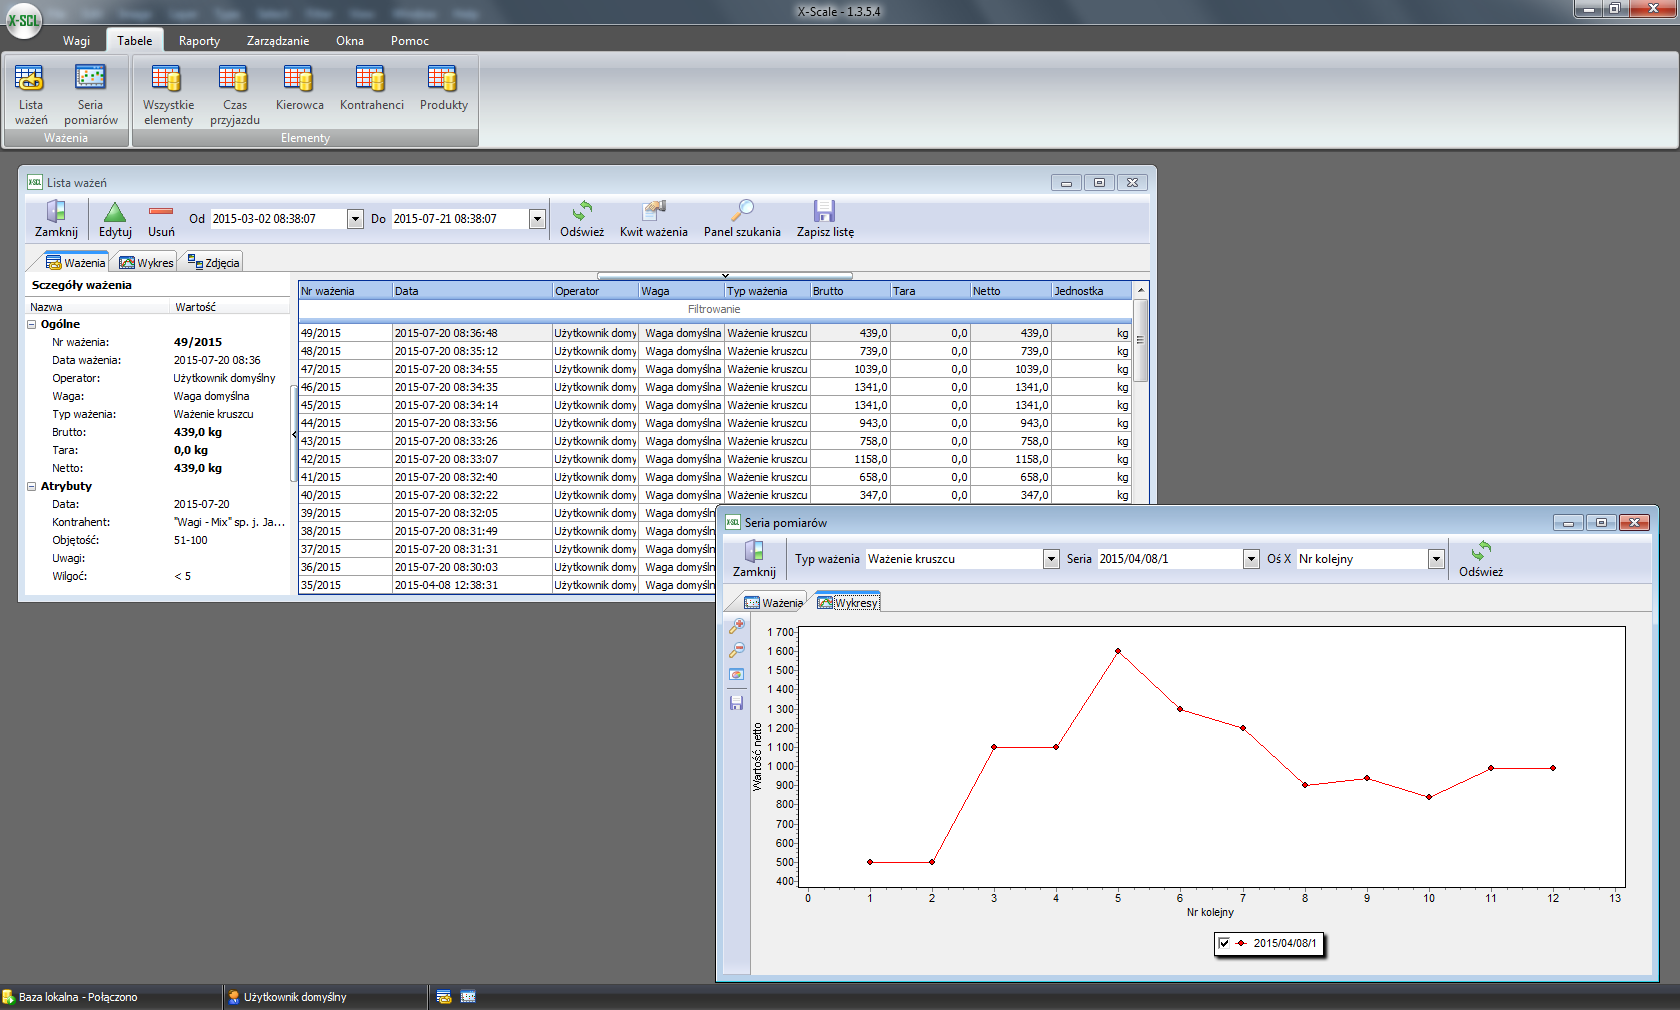Save the chart with the floppy icon
The height and width of the screenshot is (1010, 1680).
coord(737,703)
